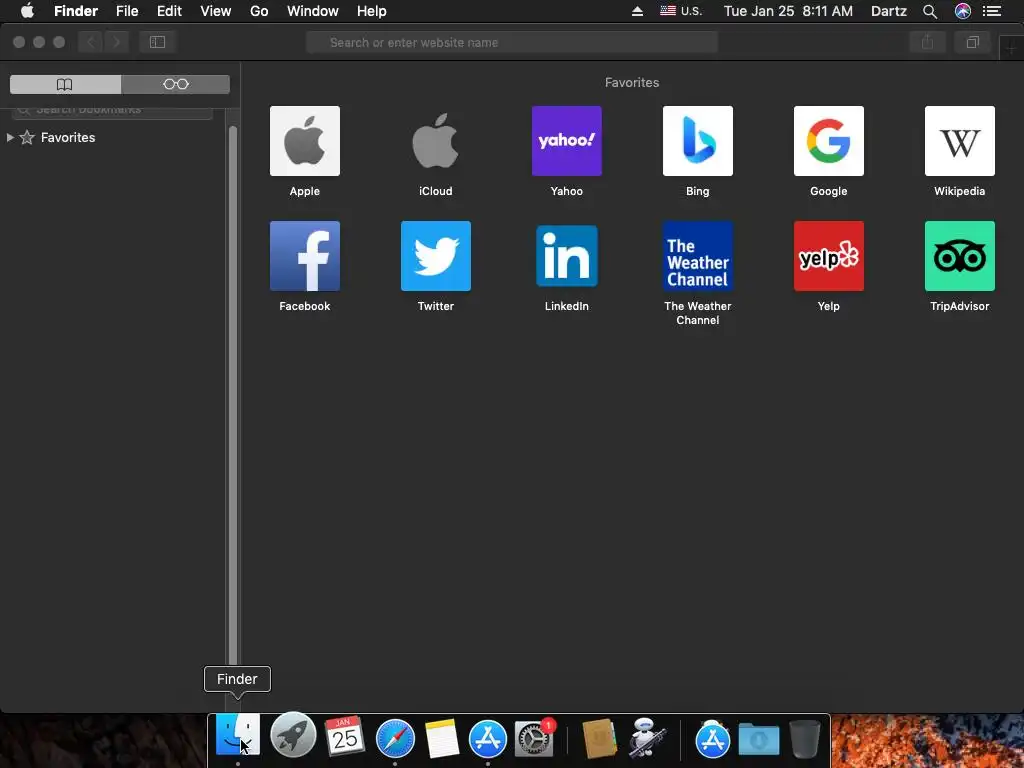Viewport: 1024px width, 768px height.
Task: Open the View menu
Action: click(x=216, y=11)
